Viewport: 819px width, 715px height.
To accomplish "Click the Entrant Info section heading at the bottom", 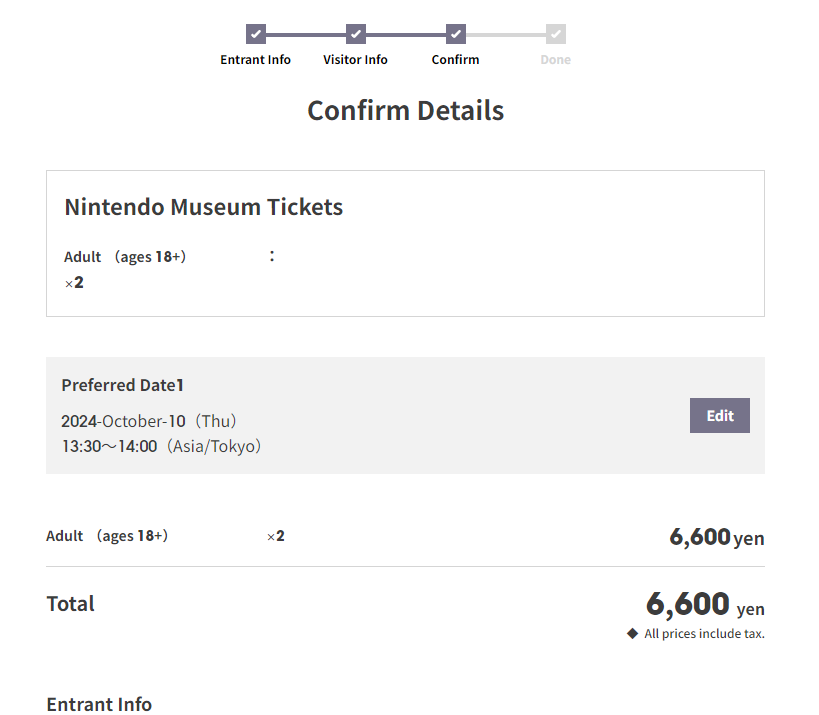I will click(x=100, y=704).
